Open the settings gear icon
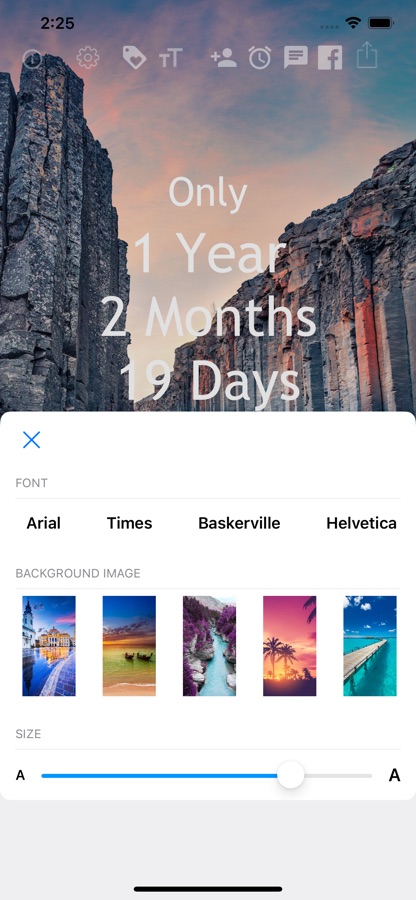The image size is (416, 900). [88, 58]
